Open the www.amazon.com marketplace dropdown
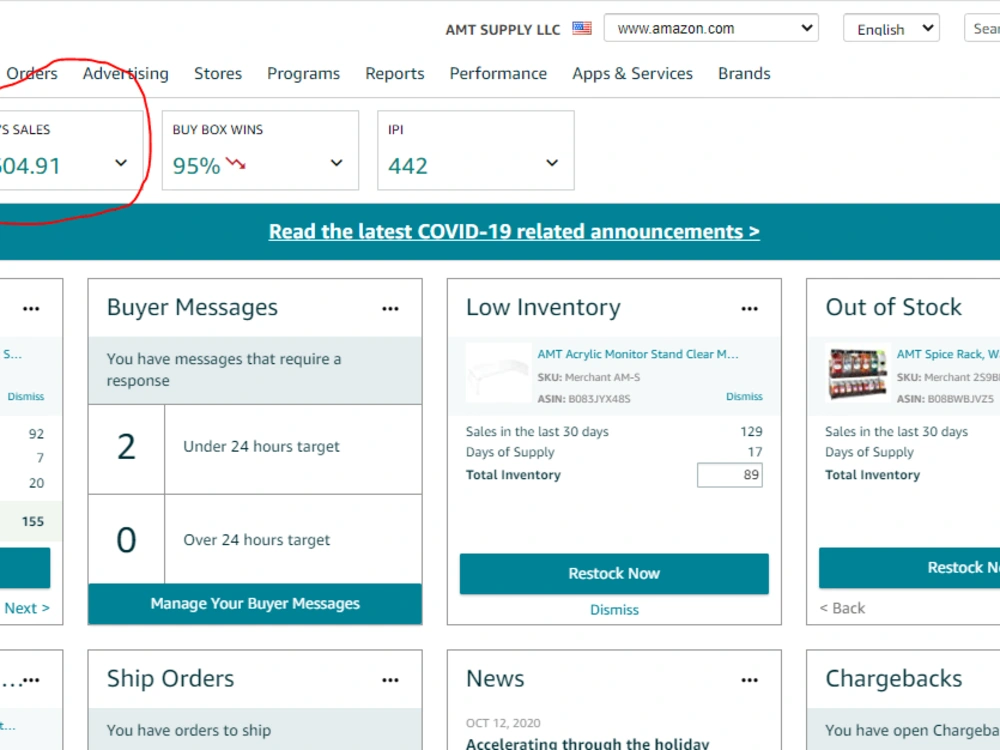The image size is (1000, 750). tap(711, 29)
